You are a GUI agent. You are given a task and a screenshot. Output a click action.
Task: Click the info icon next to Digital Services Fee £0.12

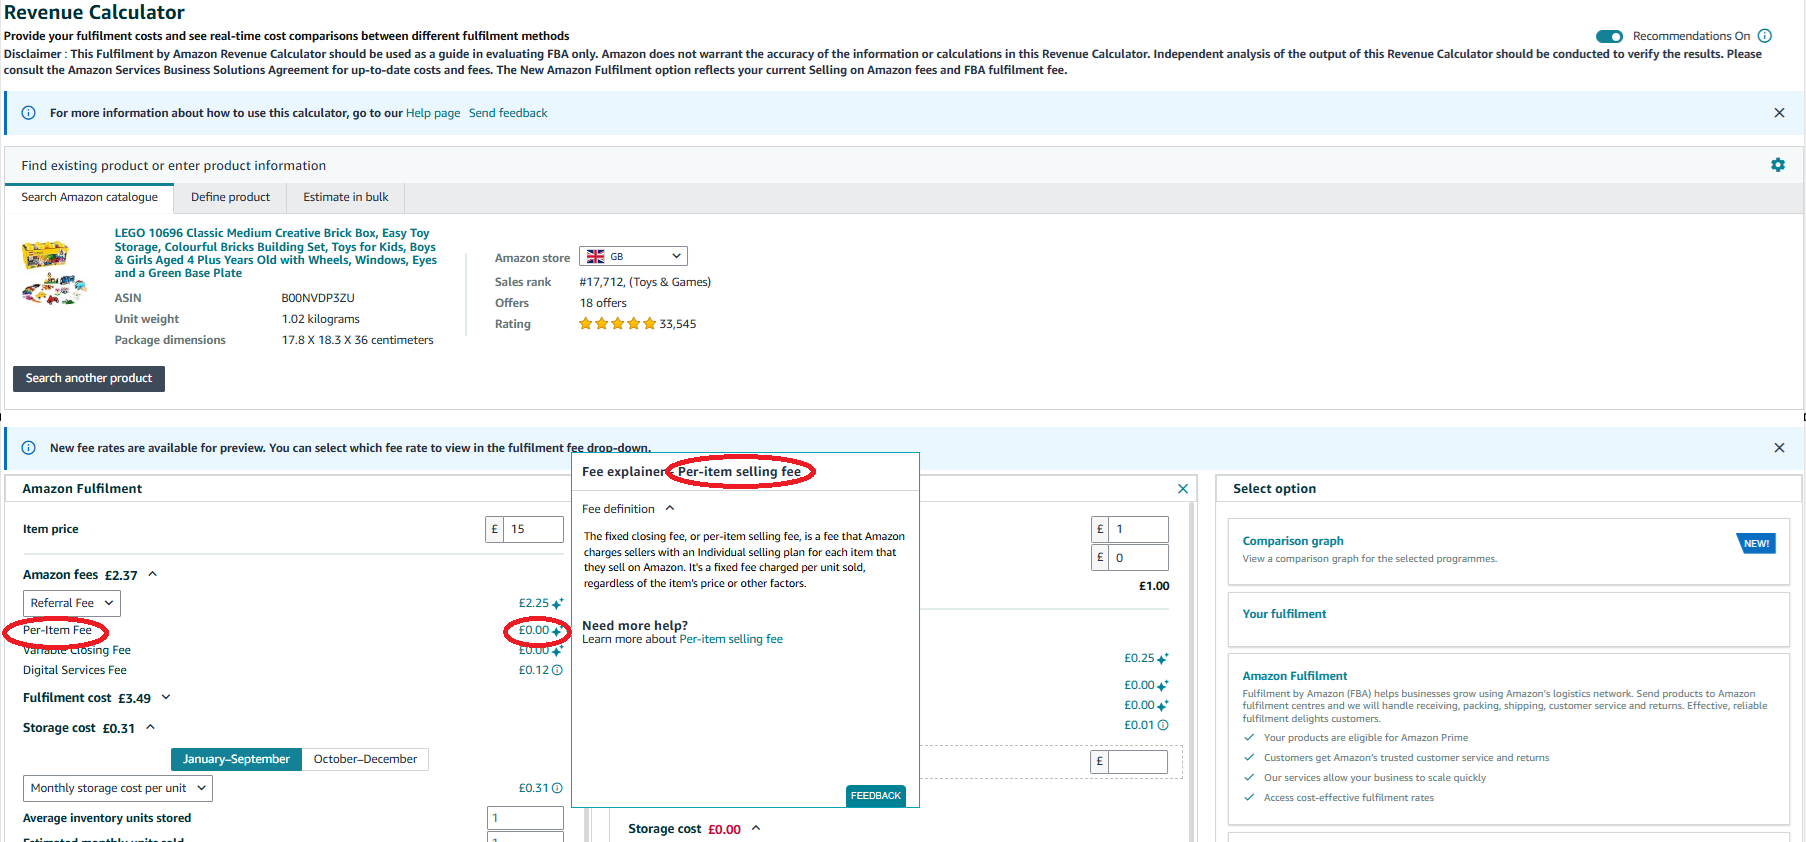557,670
